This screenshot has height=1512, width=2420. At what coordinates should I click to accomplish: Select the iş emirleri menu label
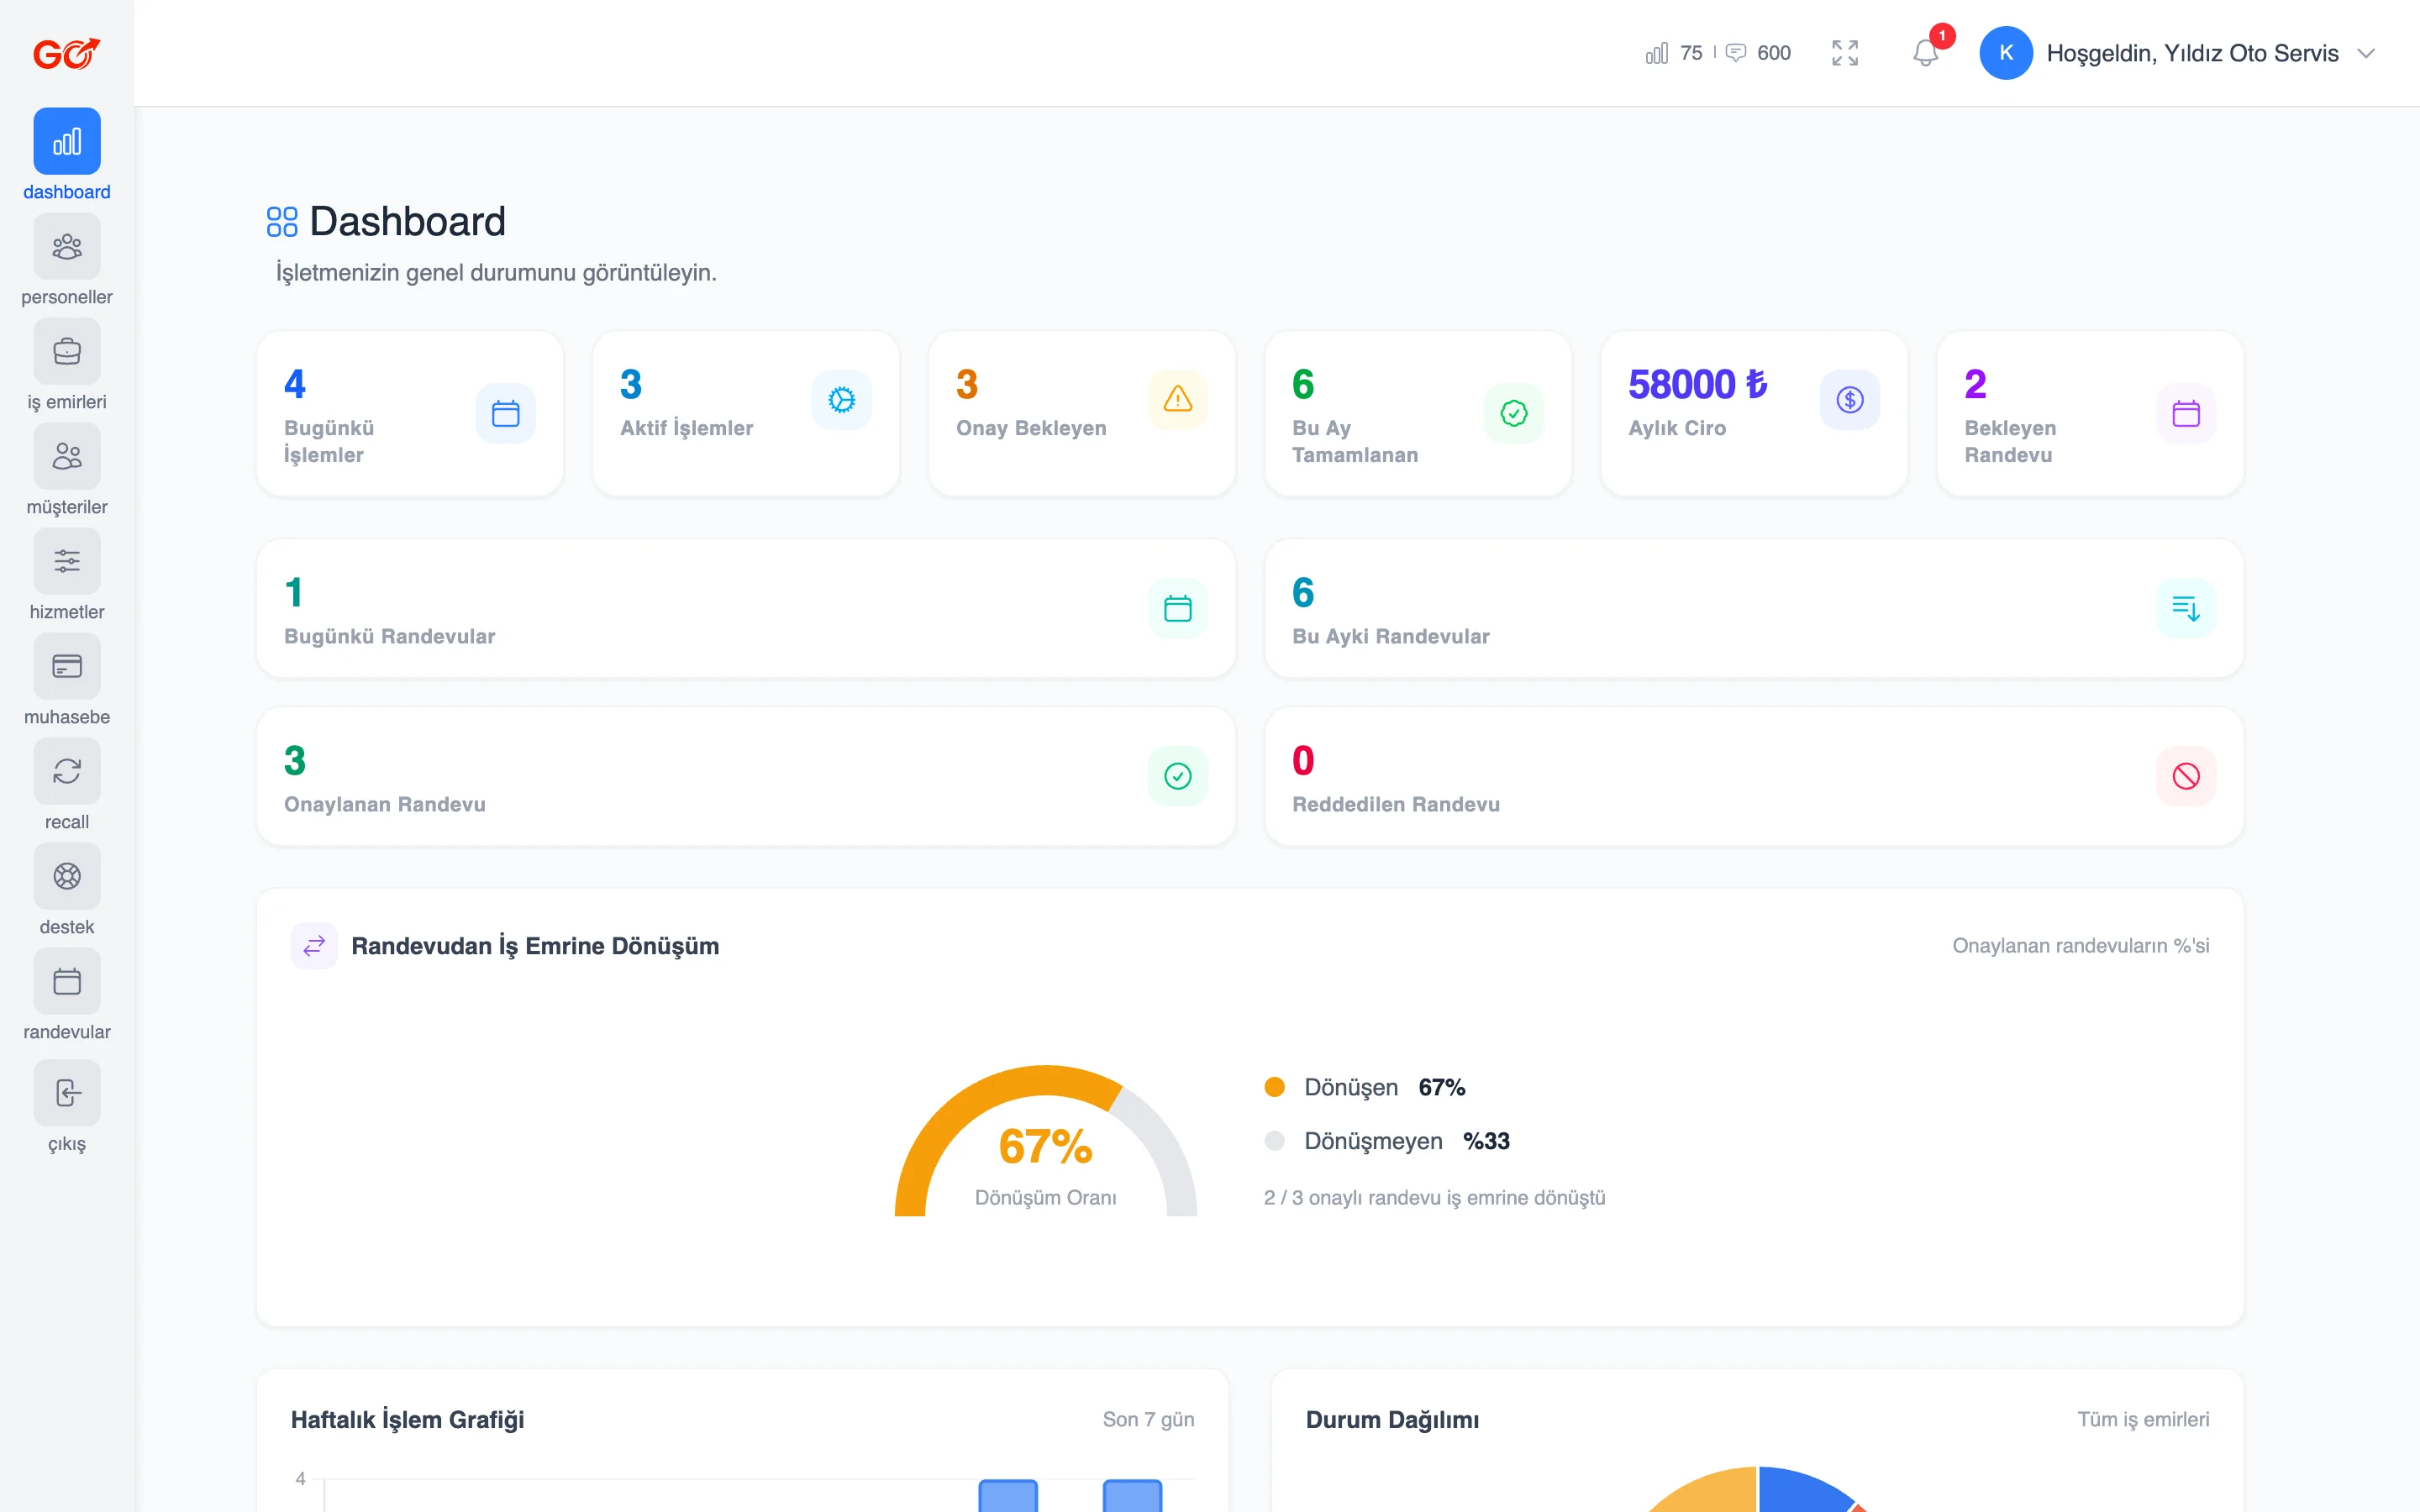(67, 402)
